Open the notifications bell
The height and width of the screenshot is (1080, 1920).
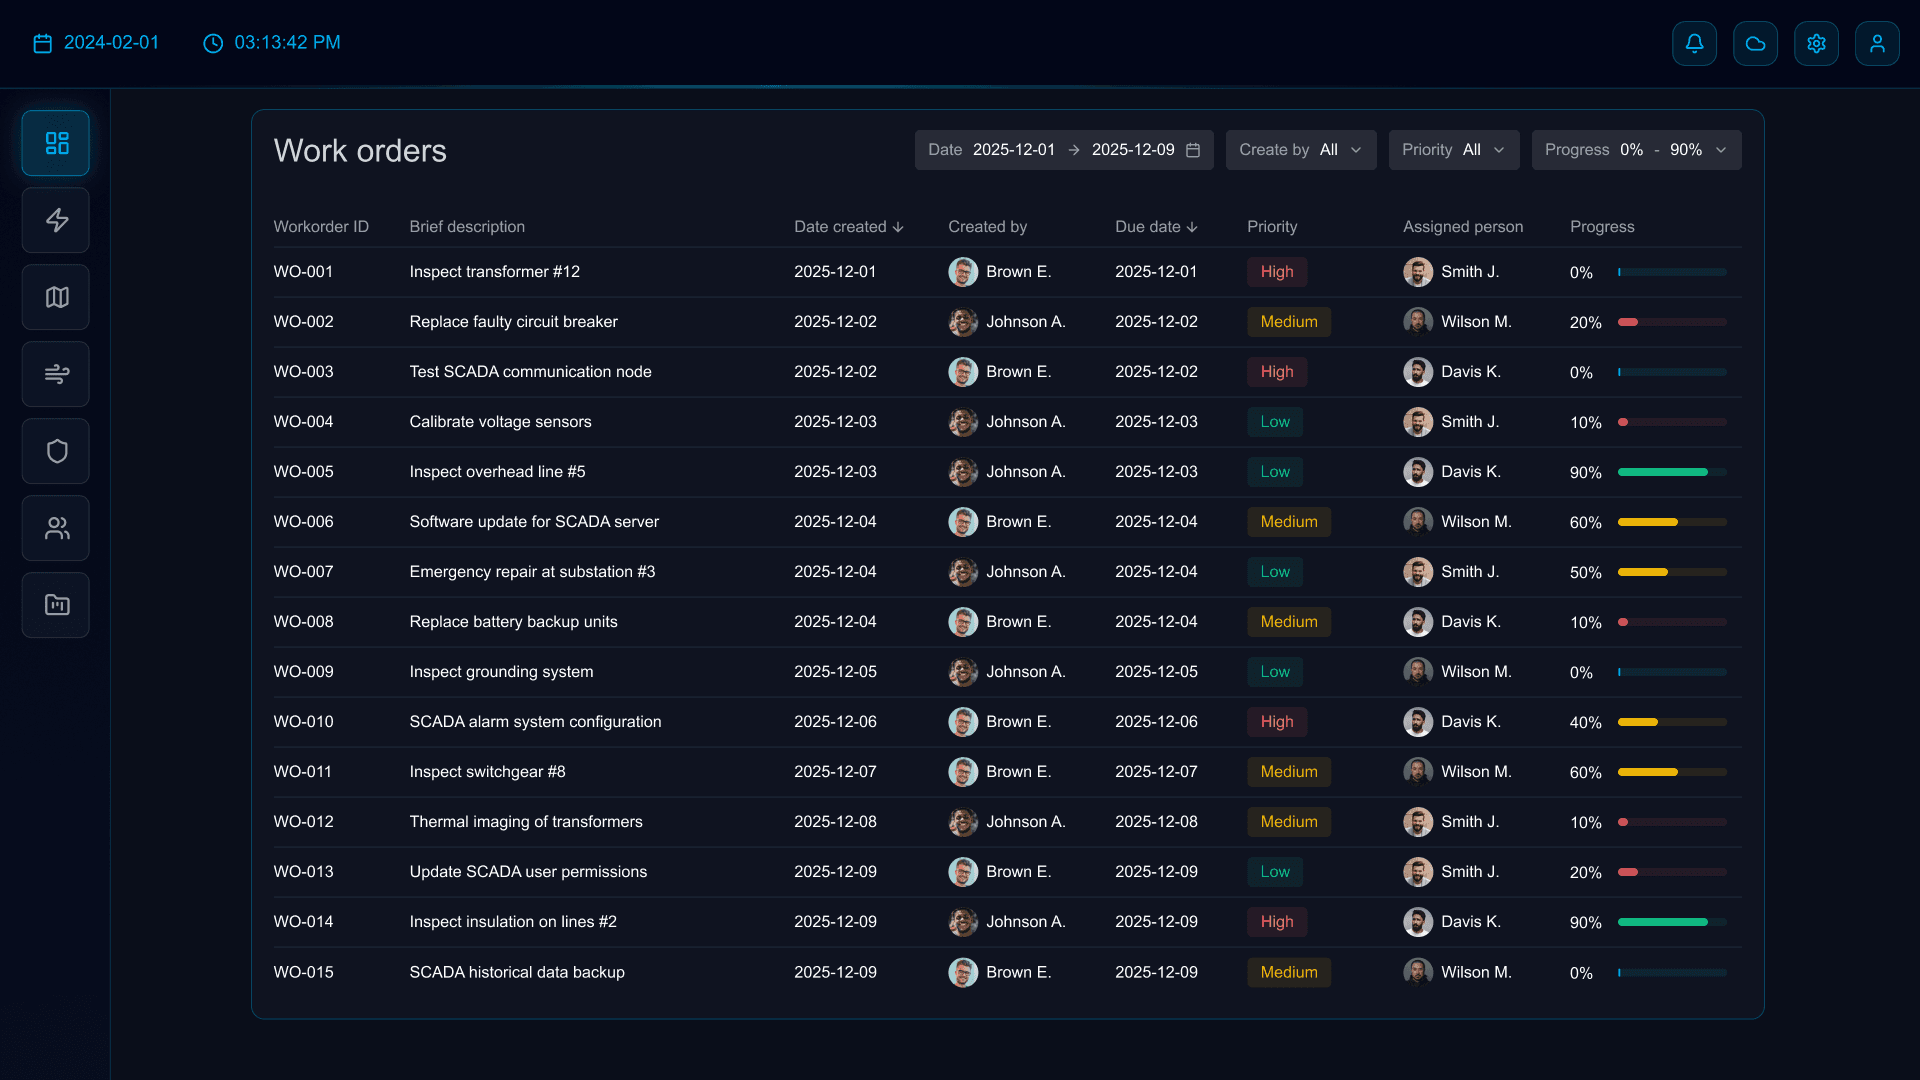[1694, 43]
